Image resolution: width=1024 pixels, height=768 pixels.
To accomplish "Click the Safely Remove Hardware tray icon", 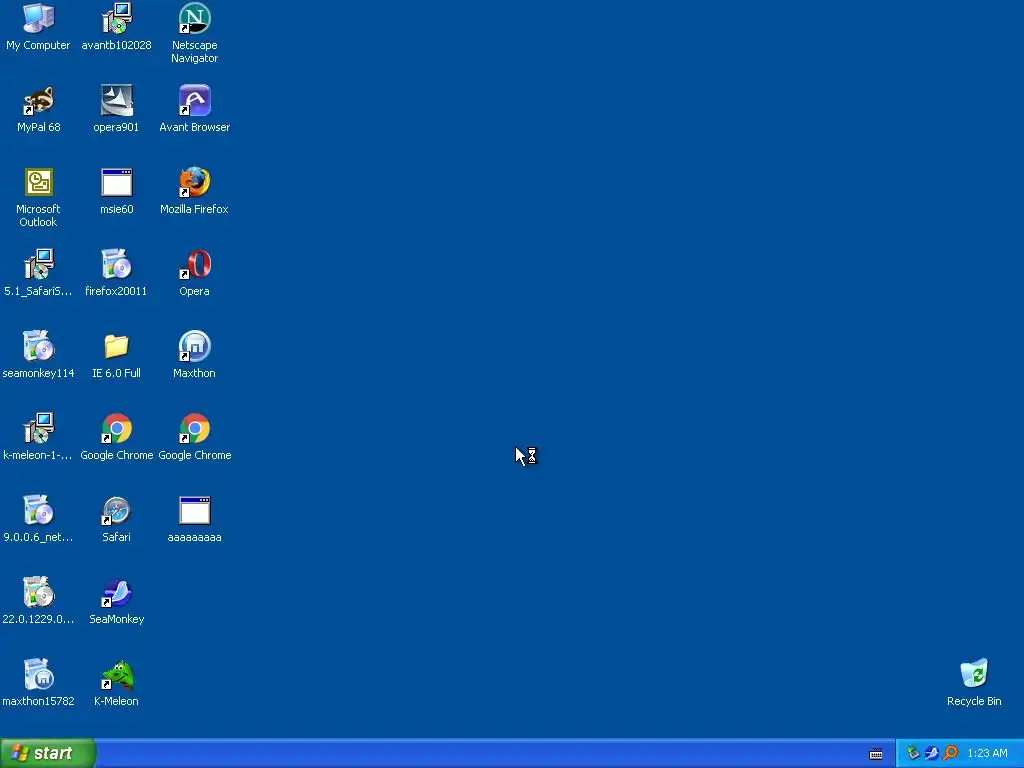I will (912, 753).
